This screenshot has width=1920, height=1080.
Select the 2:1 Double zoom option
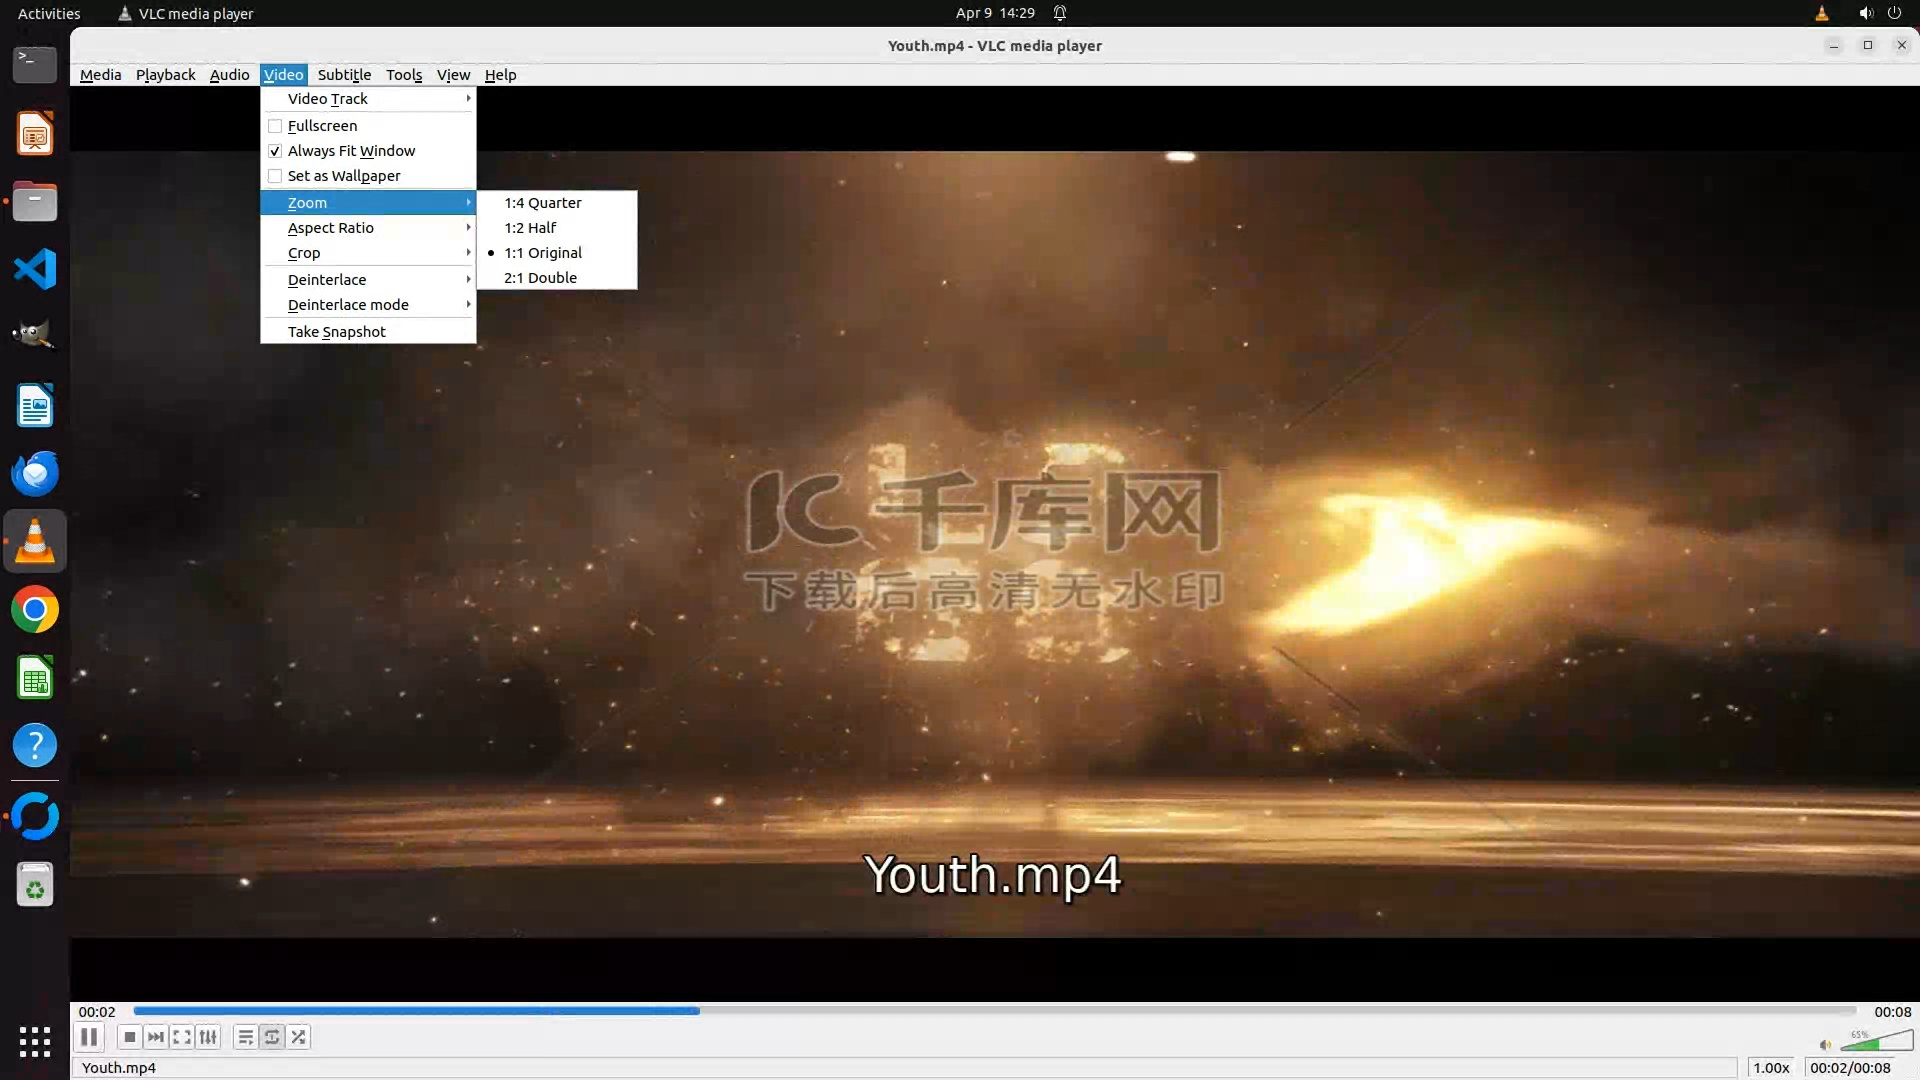[540, 278]
